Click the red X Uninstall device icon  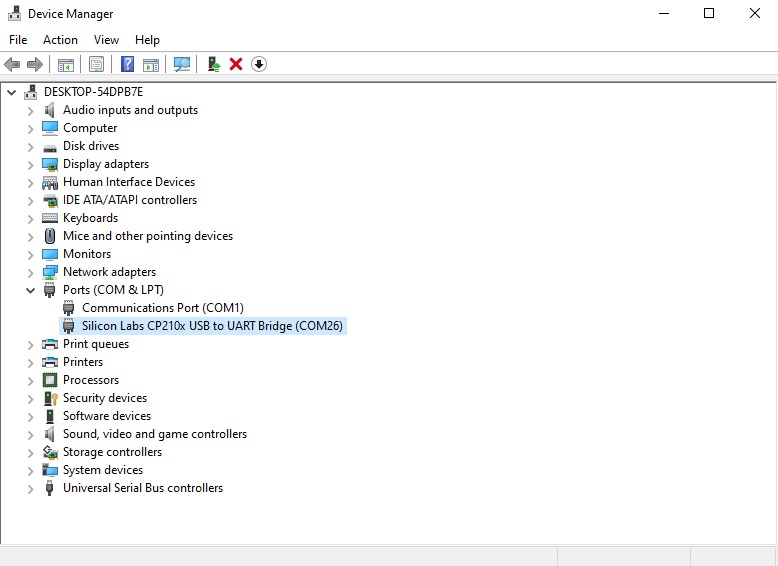236,64
